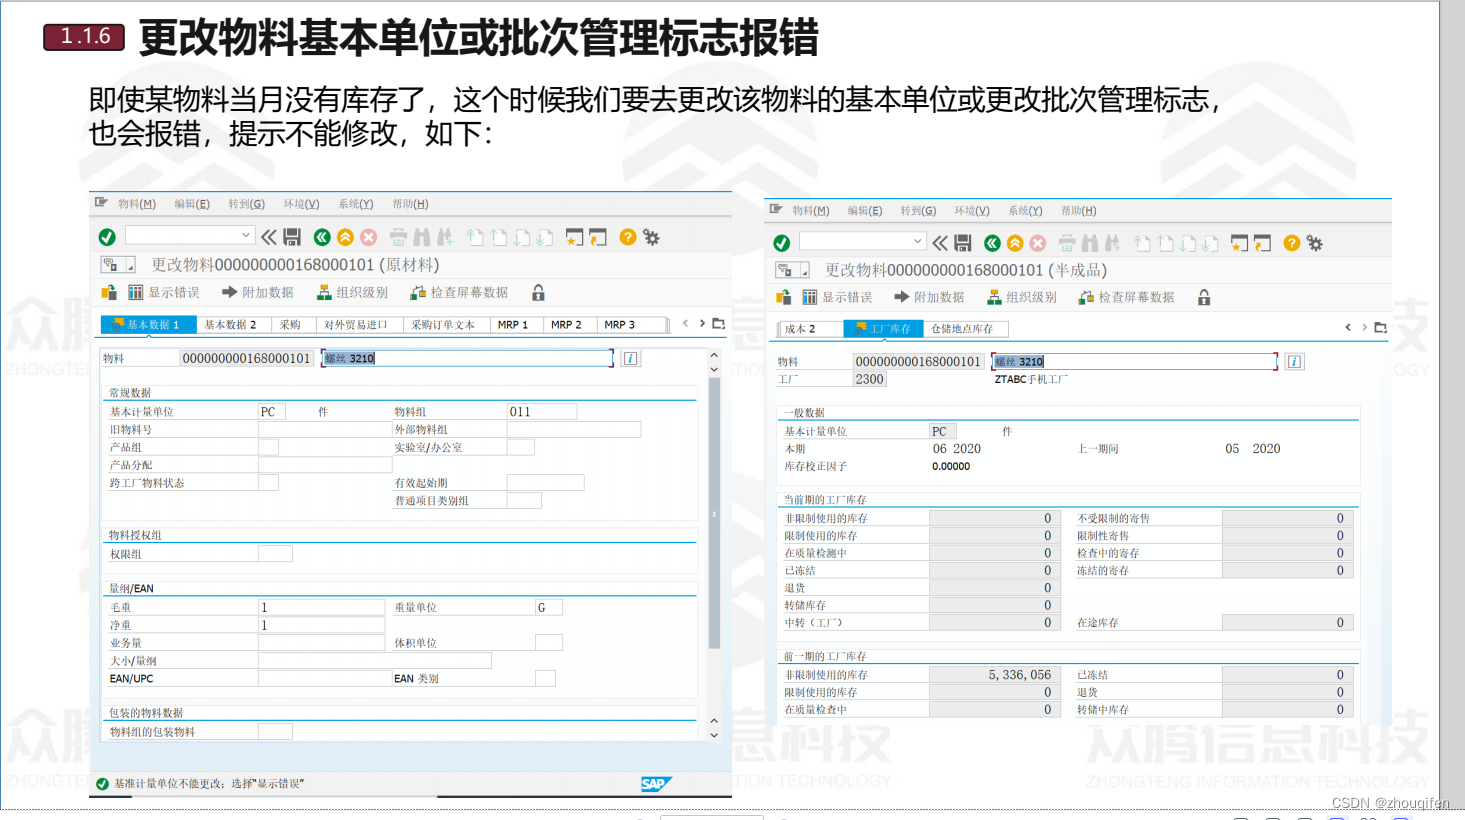Click red Cancel icon in left window toolbar
Image resolution: width=1465 pixels, height=820 pixels.
[368, 237]
